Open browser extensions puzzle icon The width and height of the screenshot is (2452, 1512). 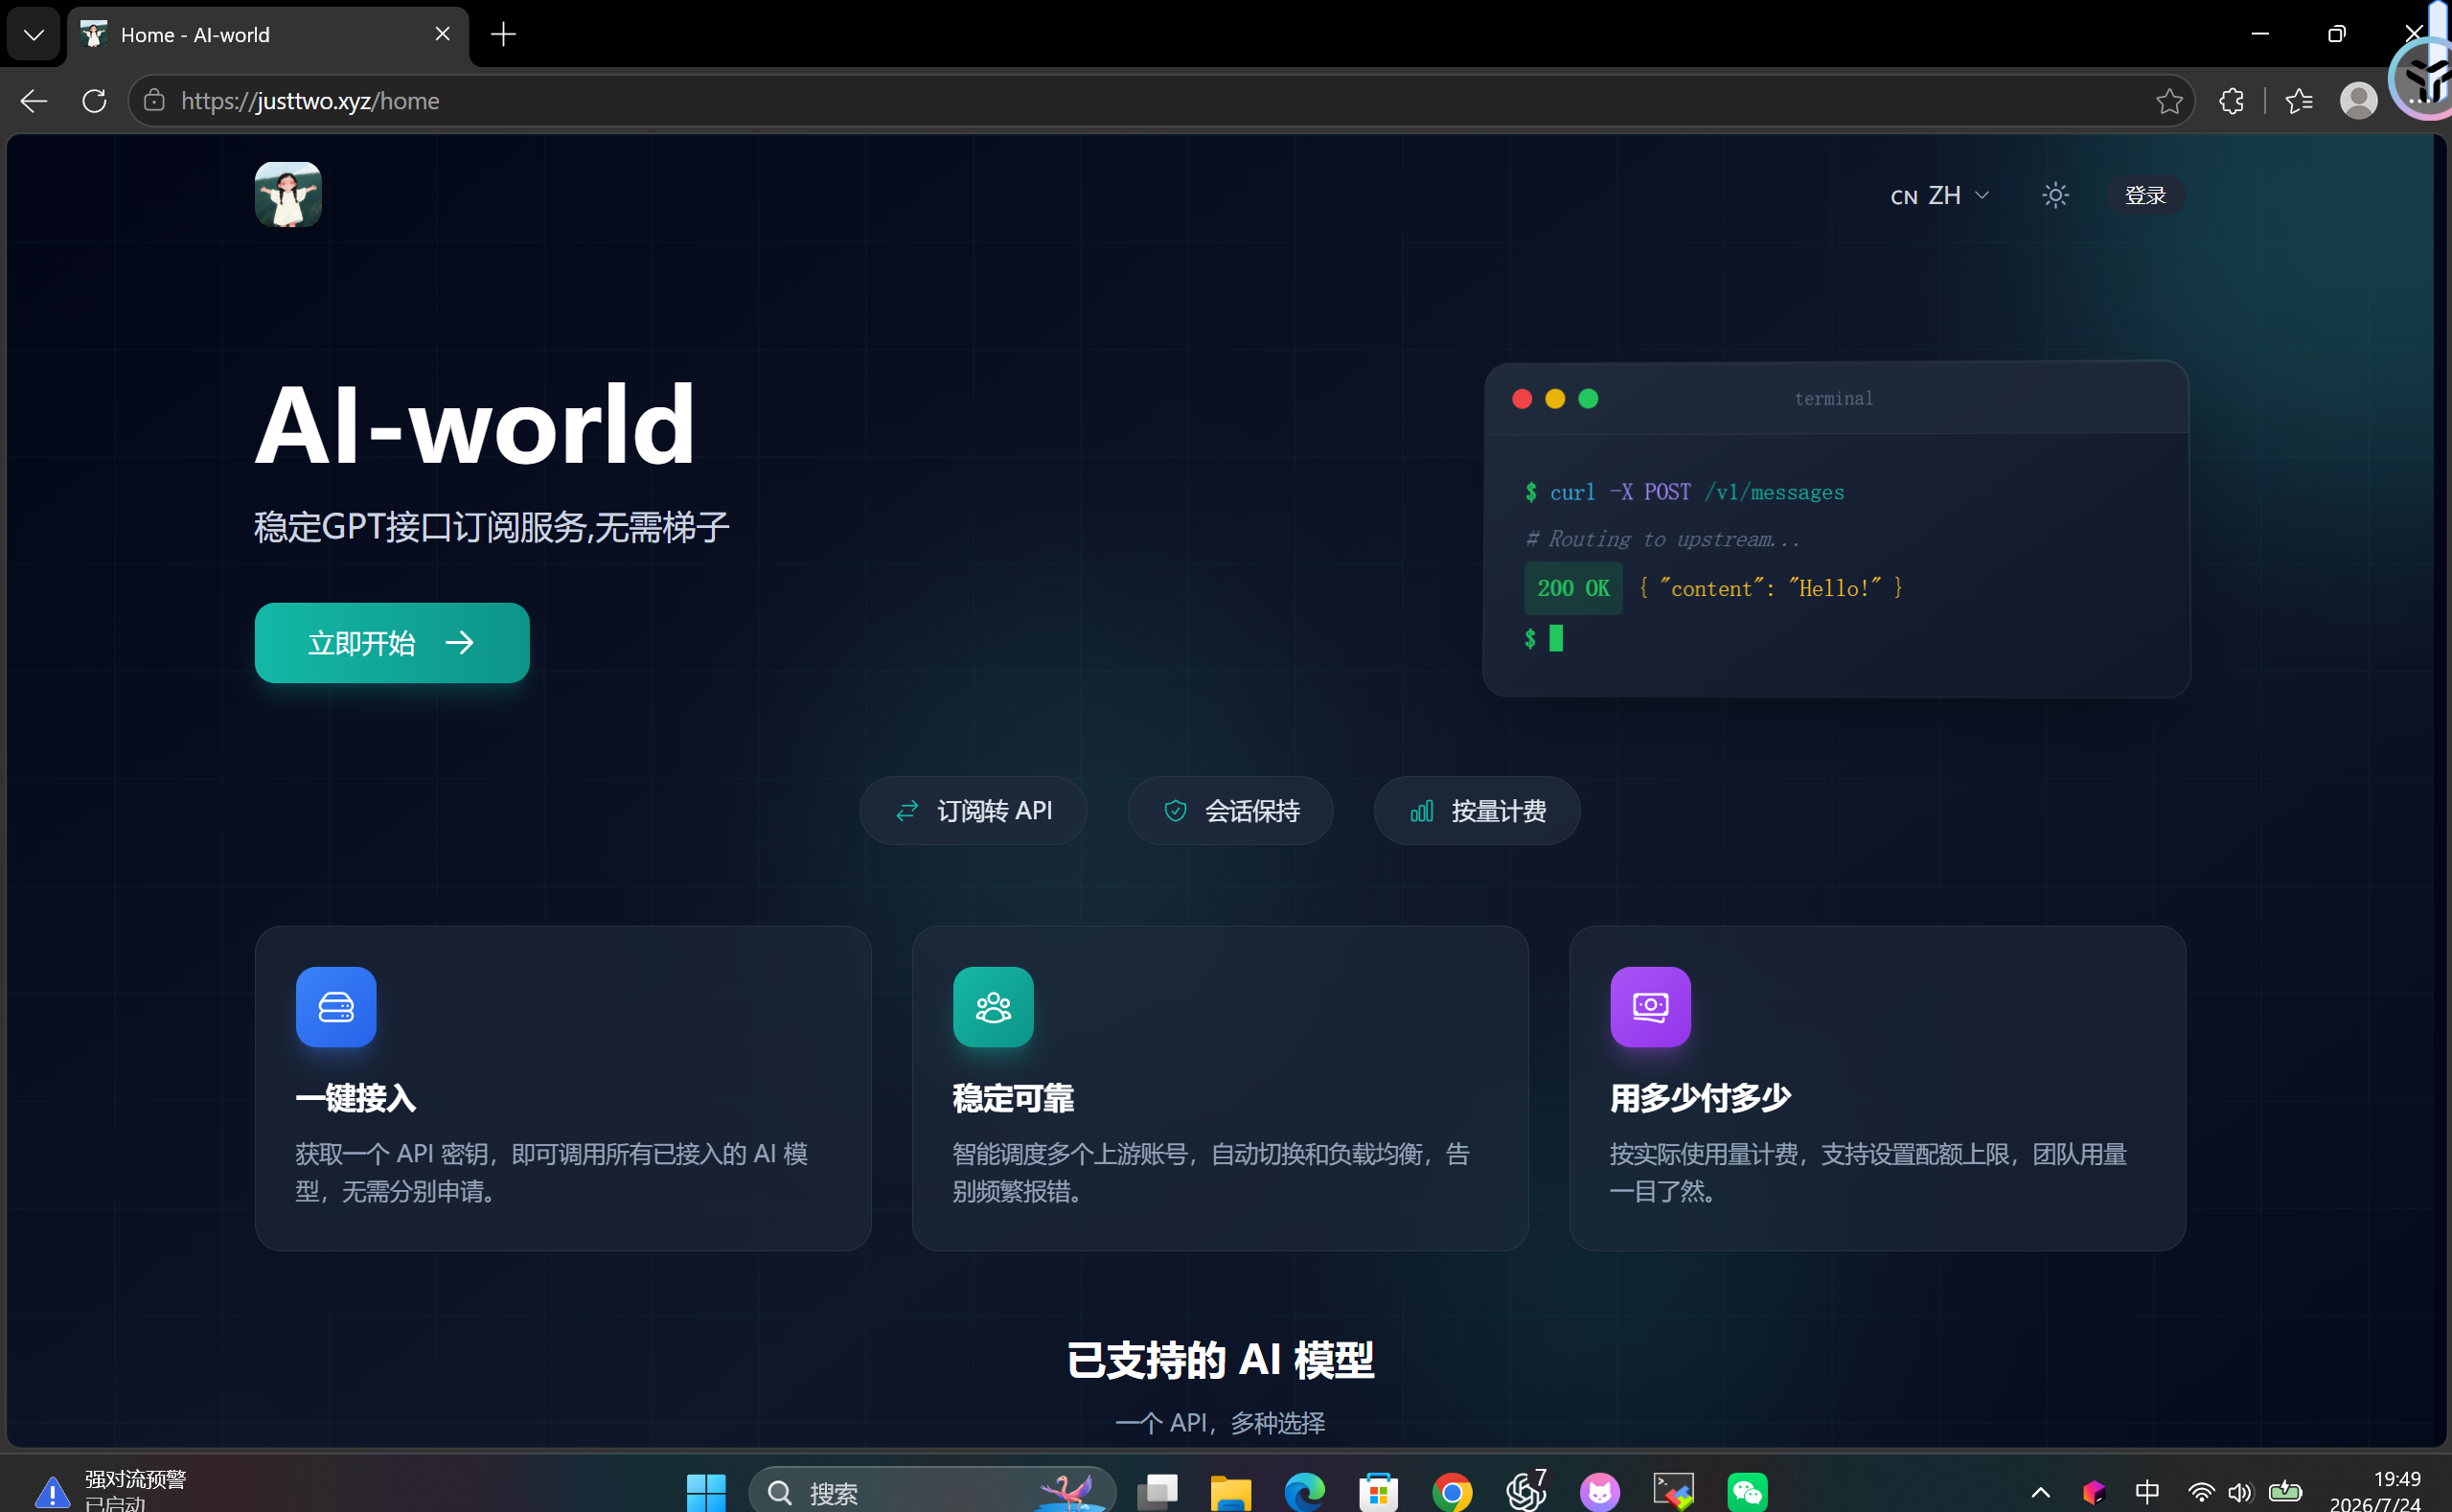coord(2231,101)
